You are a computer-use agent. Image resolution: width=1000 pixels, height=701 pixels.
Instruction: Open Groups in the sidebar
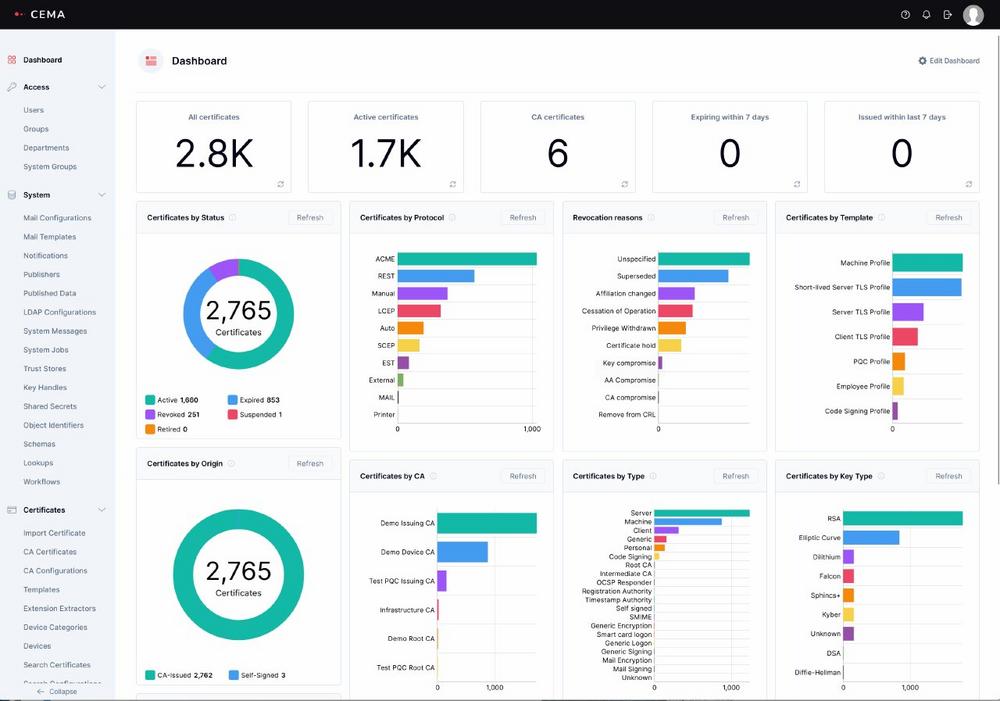36,129
